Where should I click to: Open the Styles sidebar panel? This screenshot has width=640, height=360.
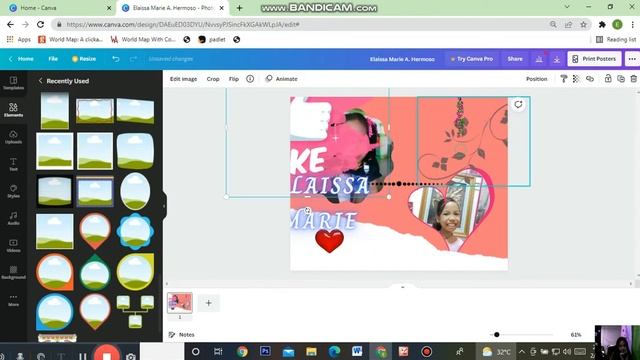[x=13, y=191]
